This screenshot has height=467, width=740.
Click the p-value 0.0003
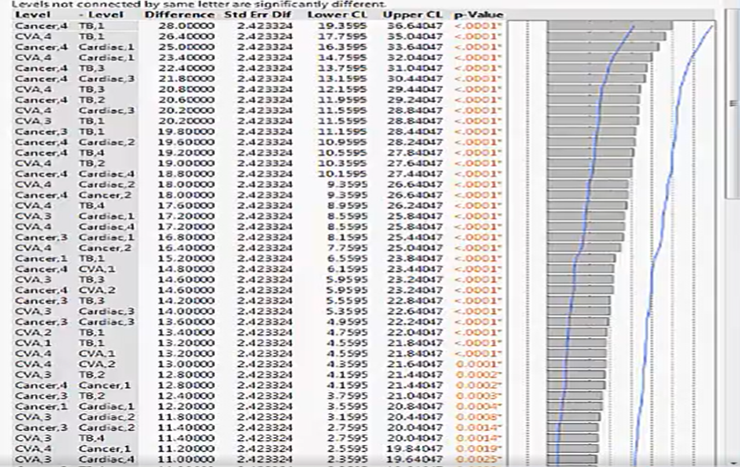pos(479,395)
